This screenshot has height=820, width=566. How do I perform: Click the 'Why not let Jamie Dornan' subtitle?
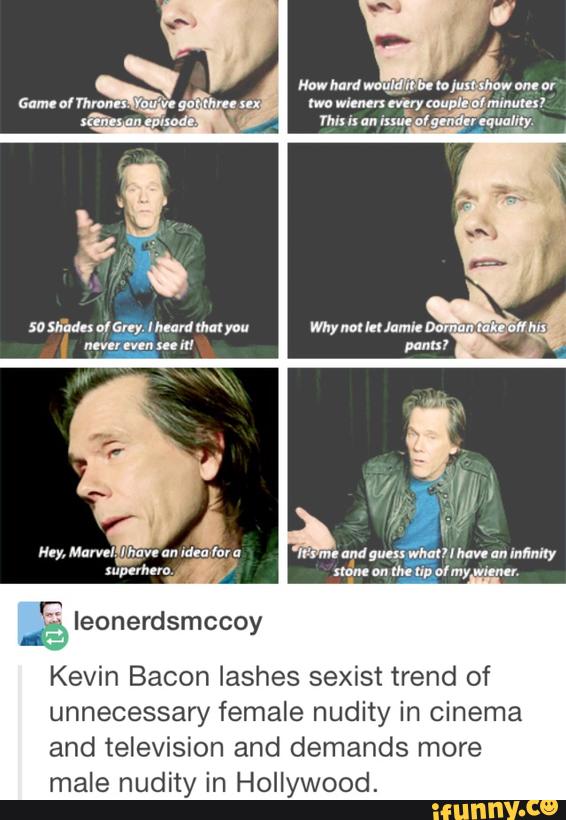[x=426, y=336]
